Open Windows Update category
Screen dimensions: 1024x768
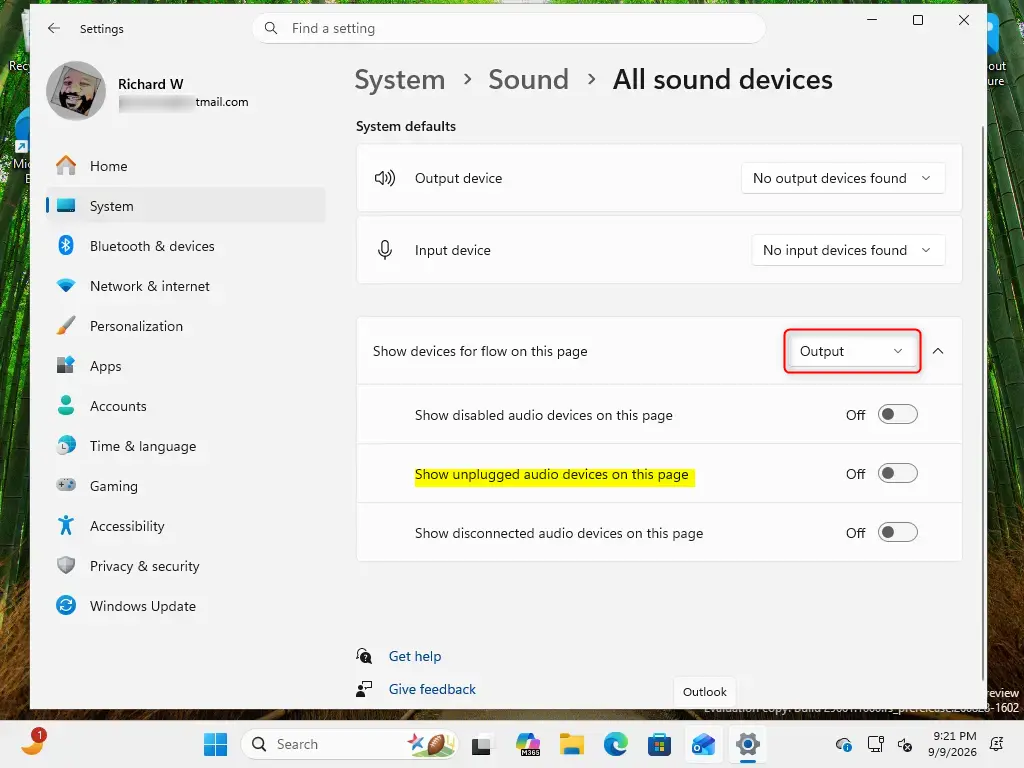(x=185, y=605)
